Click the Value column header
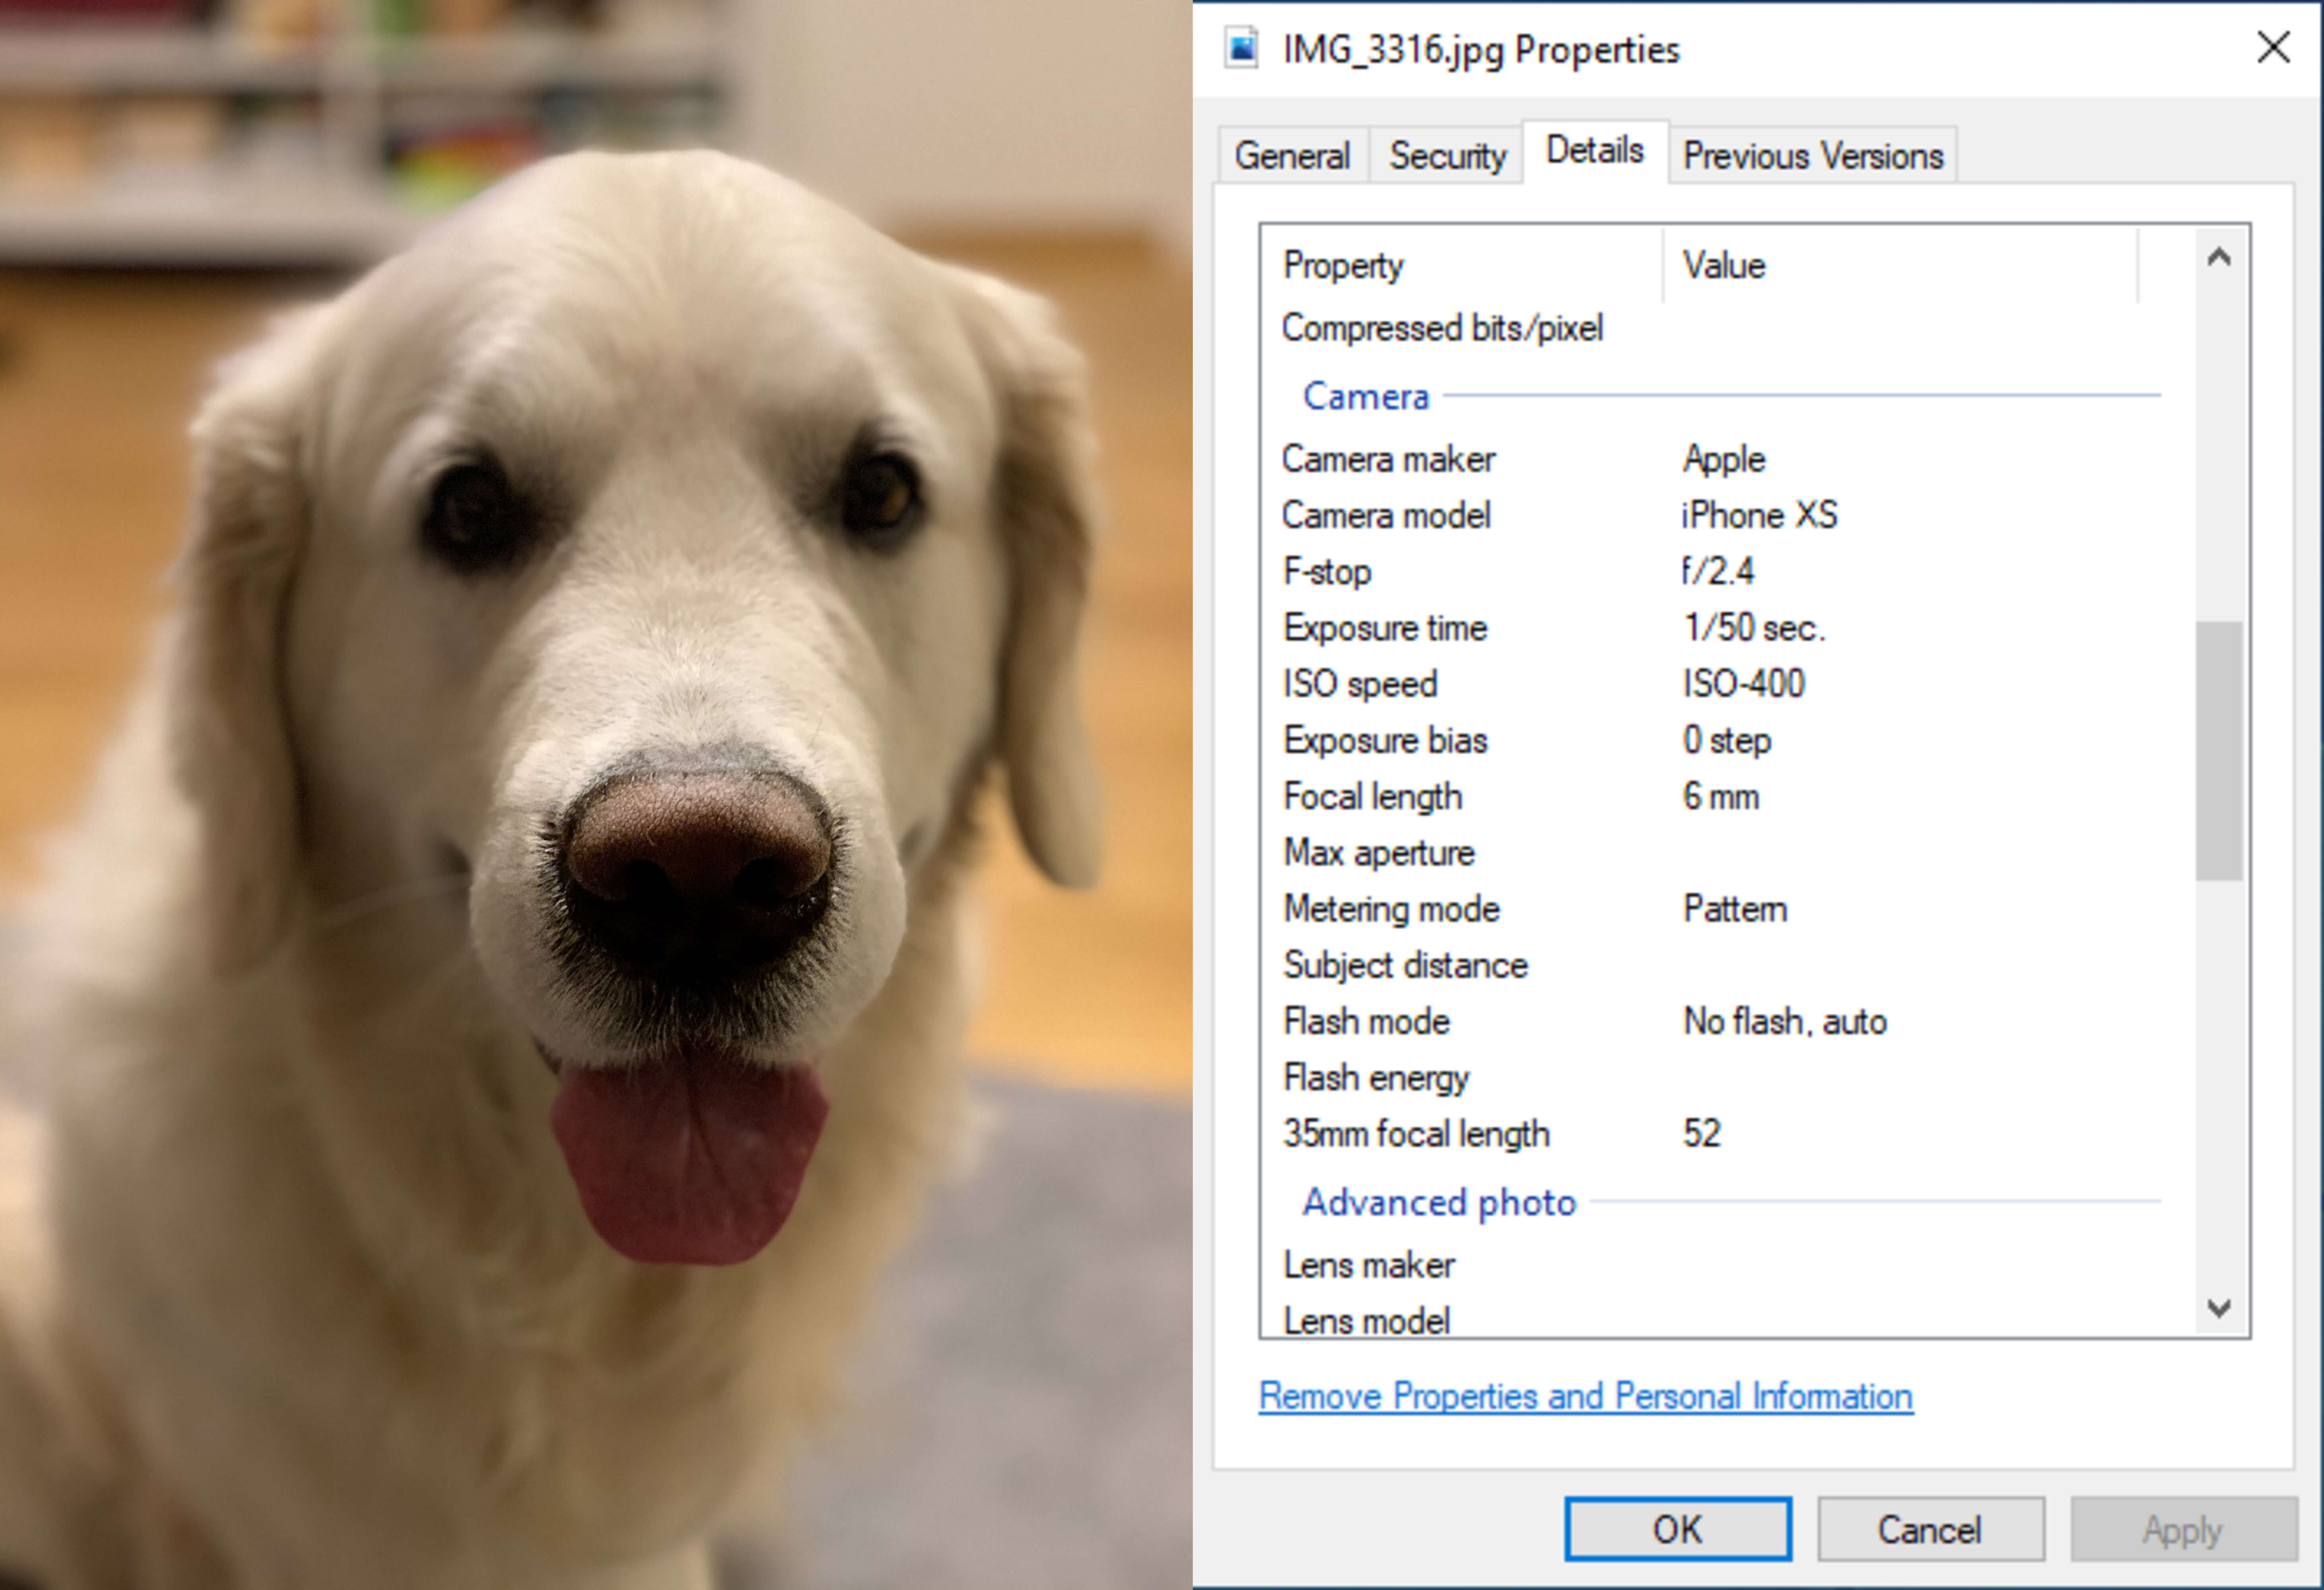Image resolution: width=2324 pixels, height=1590 pixels. 1901,266
